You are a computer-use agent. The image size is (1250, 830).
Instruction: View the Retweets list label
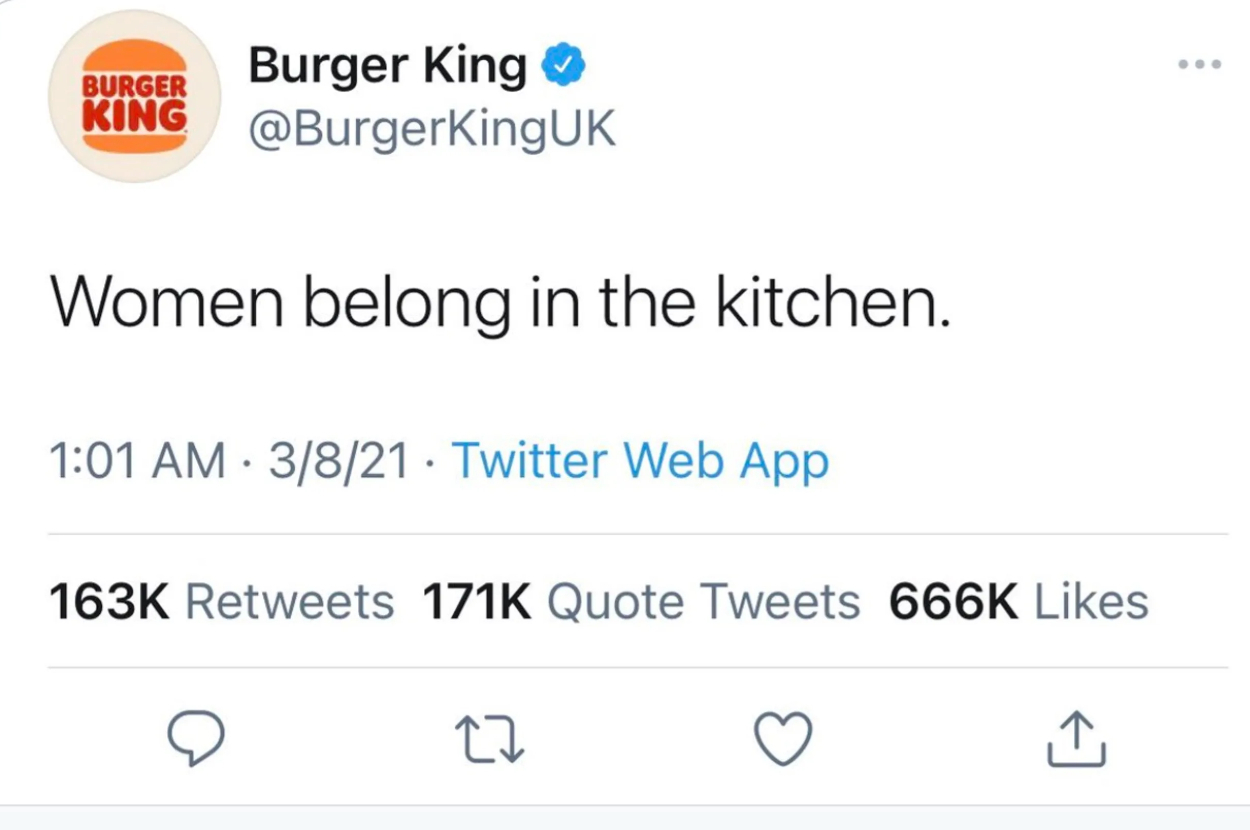pos(290,602)
